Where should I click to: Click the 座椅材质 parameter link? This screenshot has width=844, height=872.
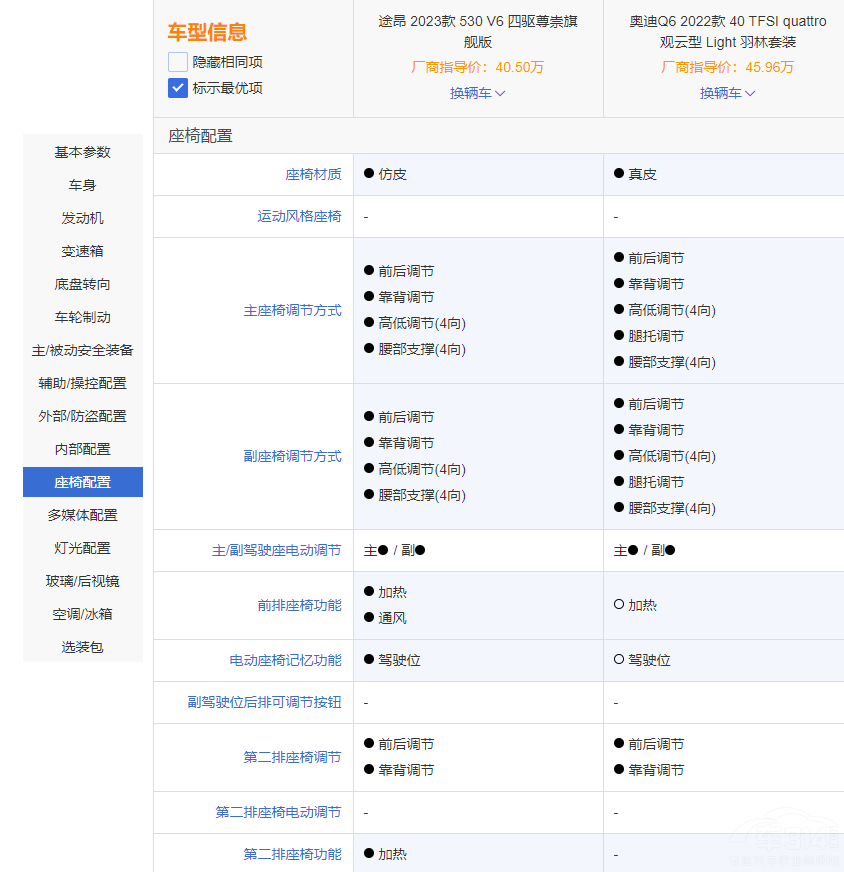313,174
